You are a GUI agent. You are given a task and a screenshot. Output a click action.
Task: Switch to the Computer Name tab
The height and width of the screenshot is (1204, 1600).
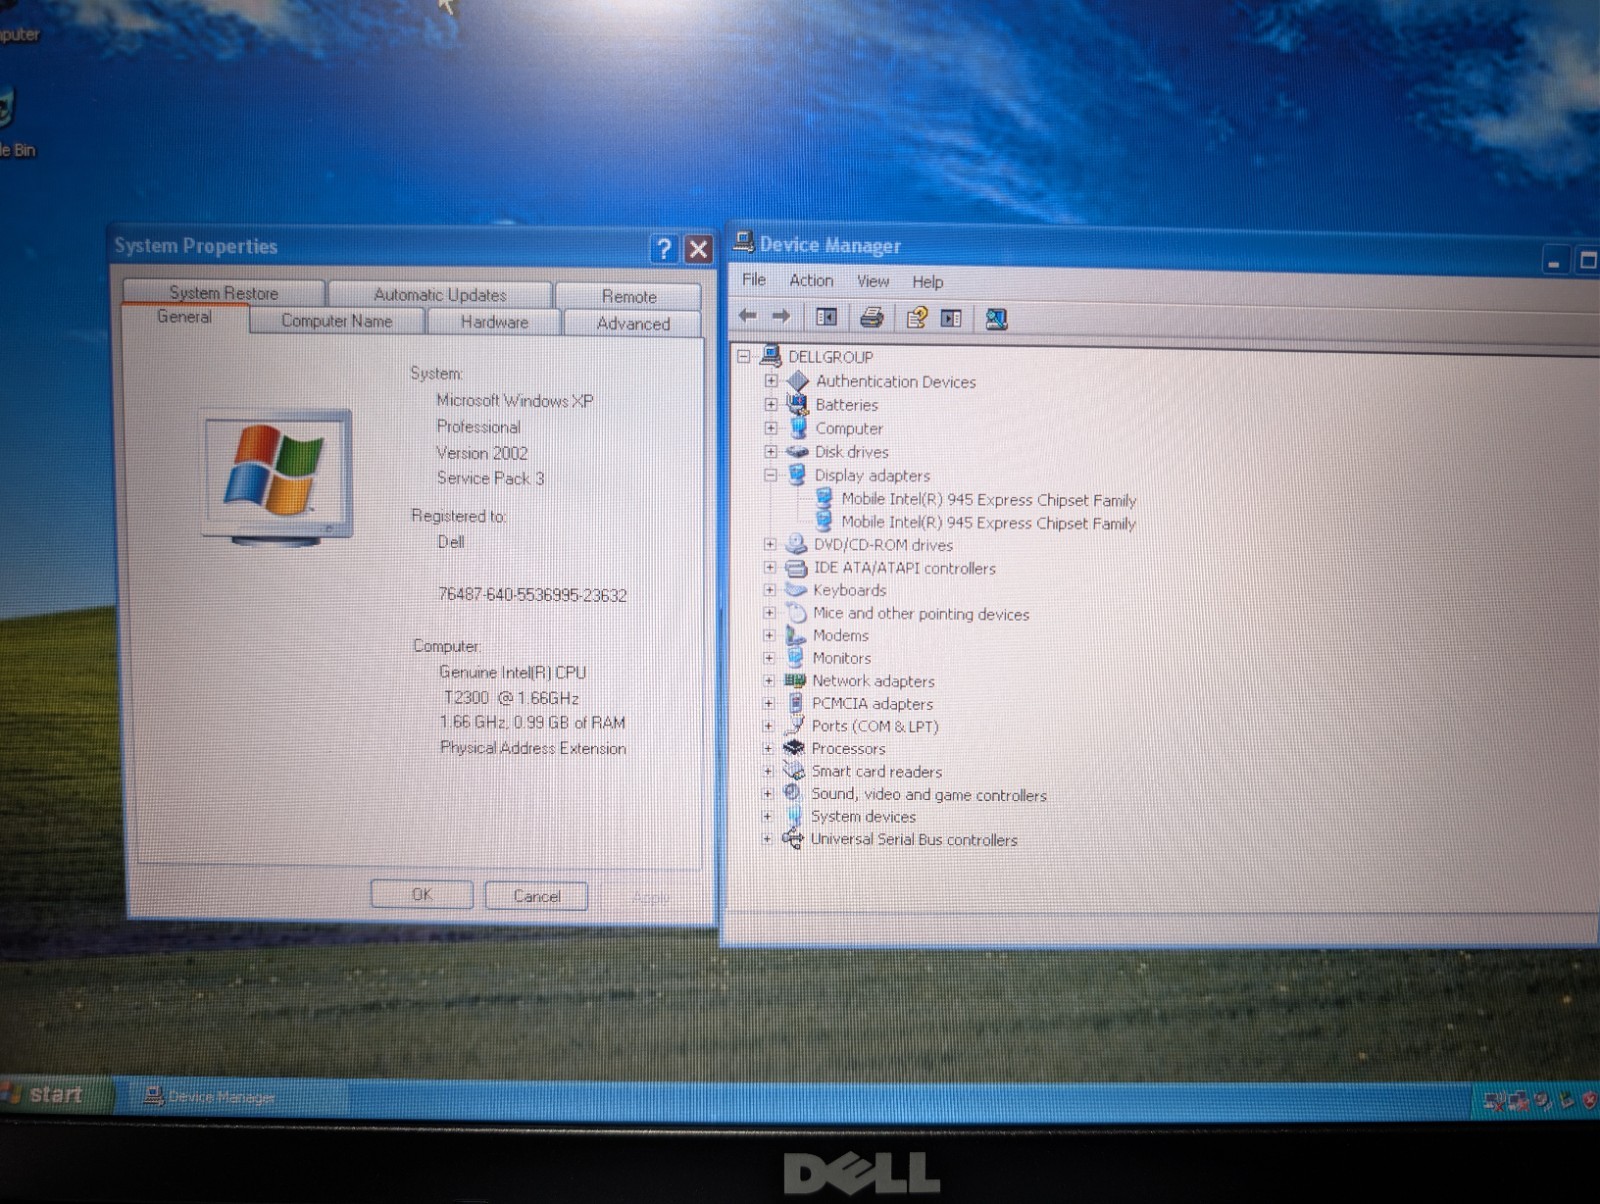coord(337,321)
